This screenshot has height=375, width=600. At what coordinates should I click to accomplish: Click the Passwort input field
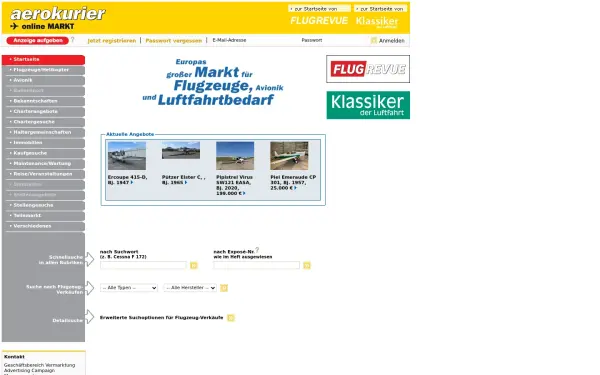333,40
